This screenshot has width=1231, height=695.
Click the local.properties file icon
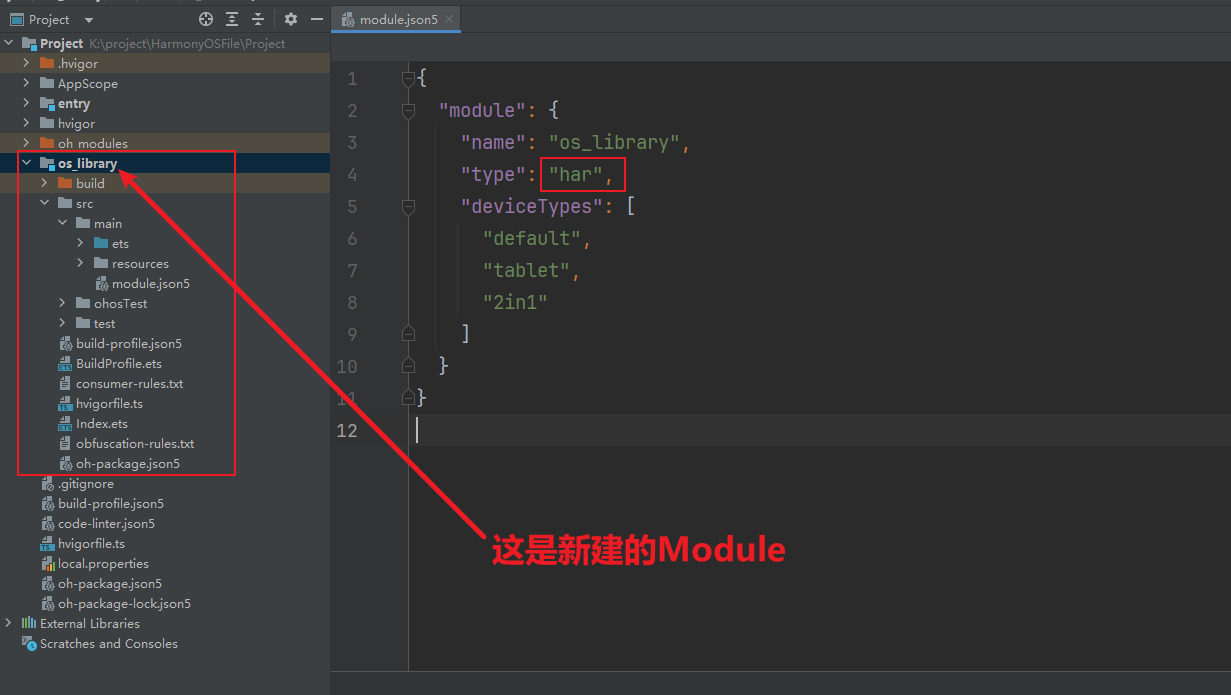click(x=48, y=563)
